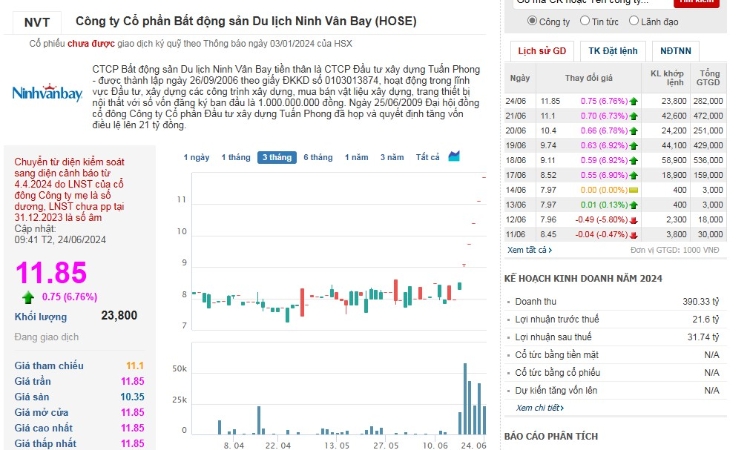Screen dimensions: 750x450
Task: Set chart range to 1 năm
Action: pyautogui.click(x=356, y=157)
